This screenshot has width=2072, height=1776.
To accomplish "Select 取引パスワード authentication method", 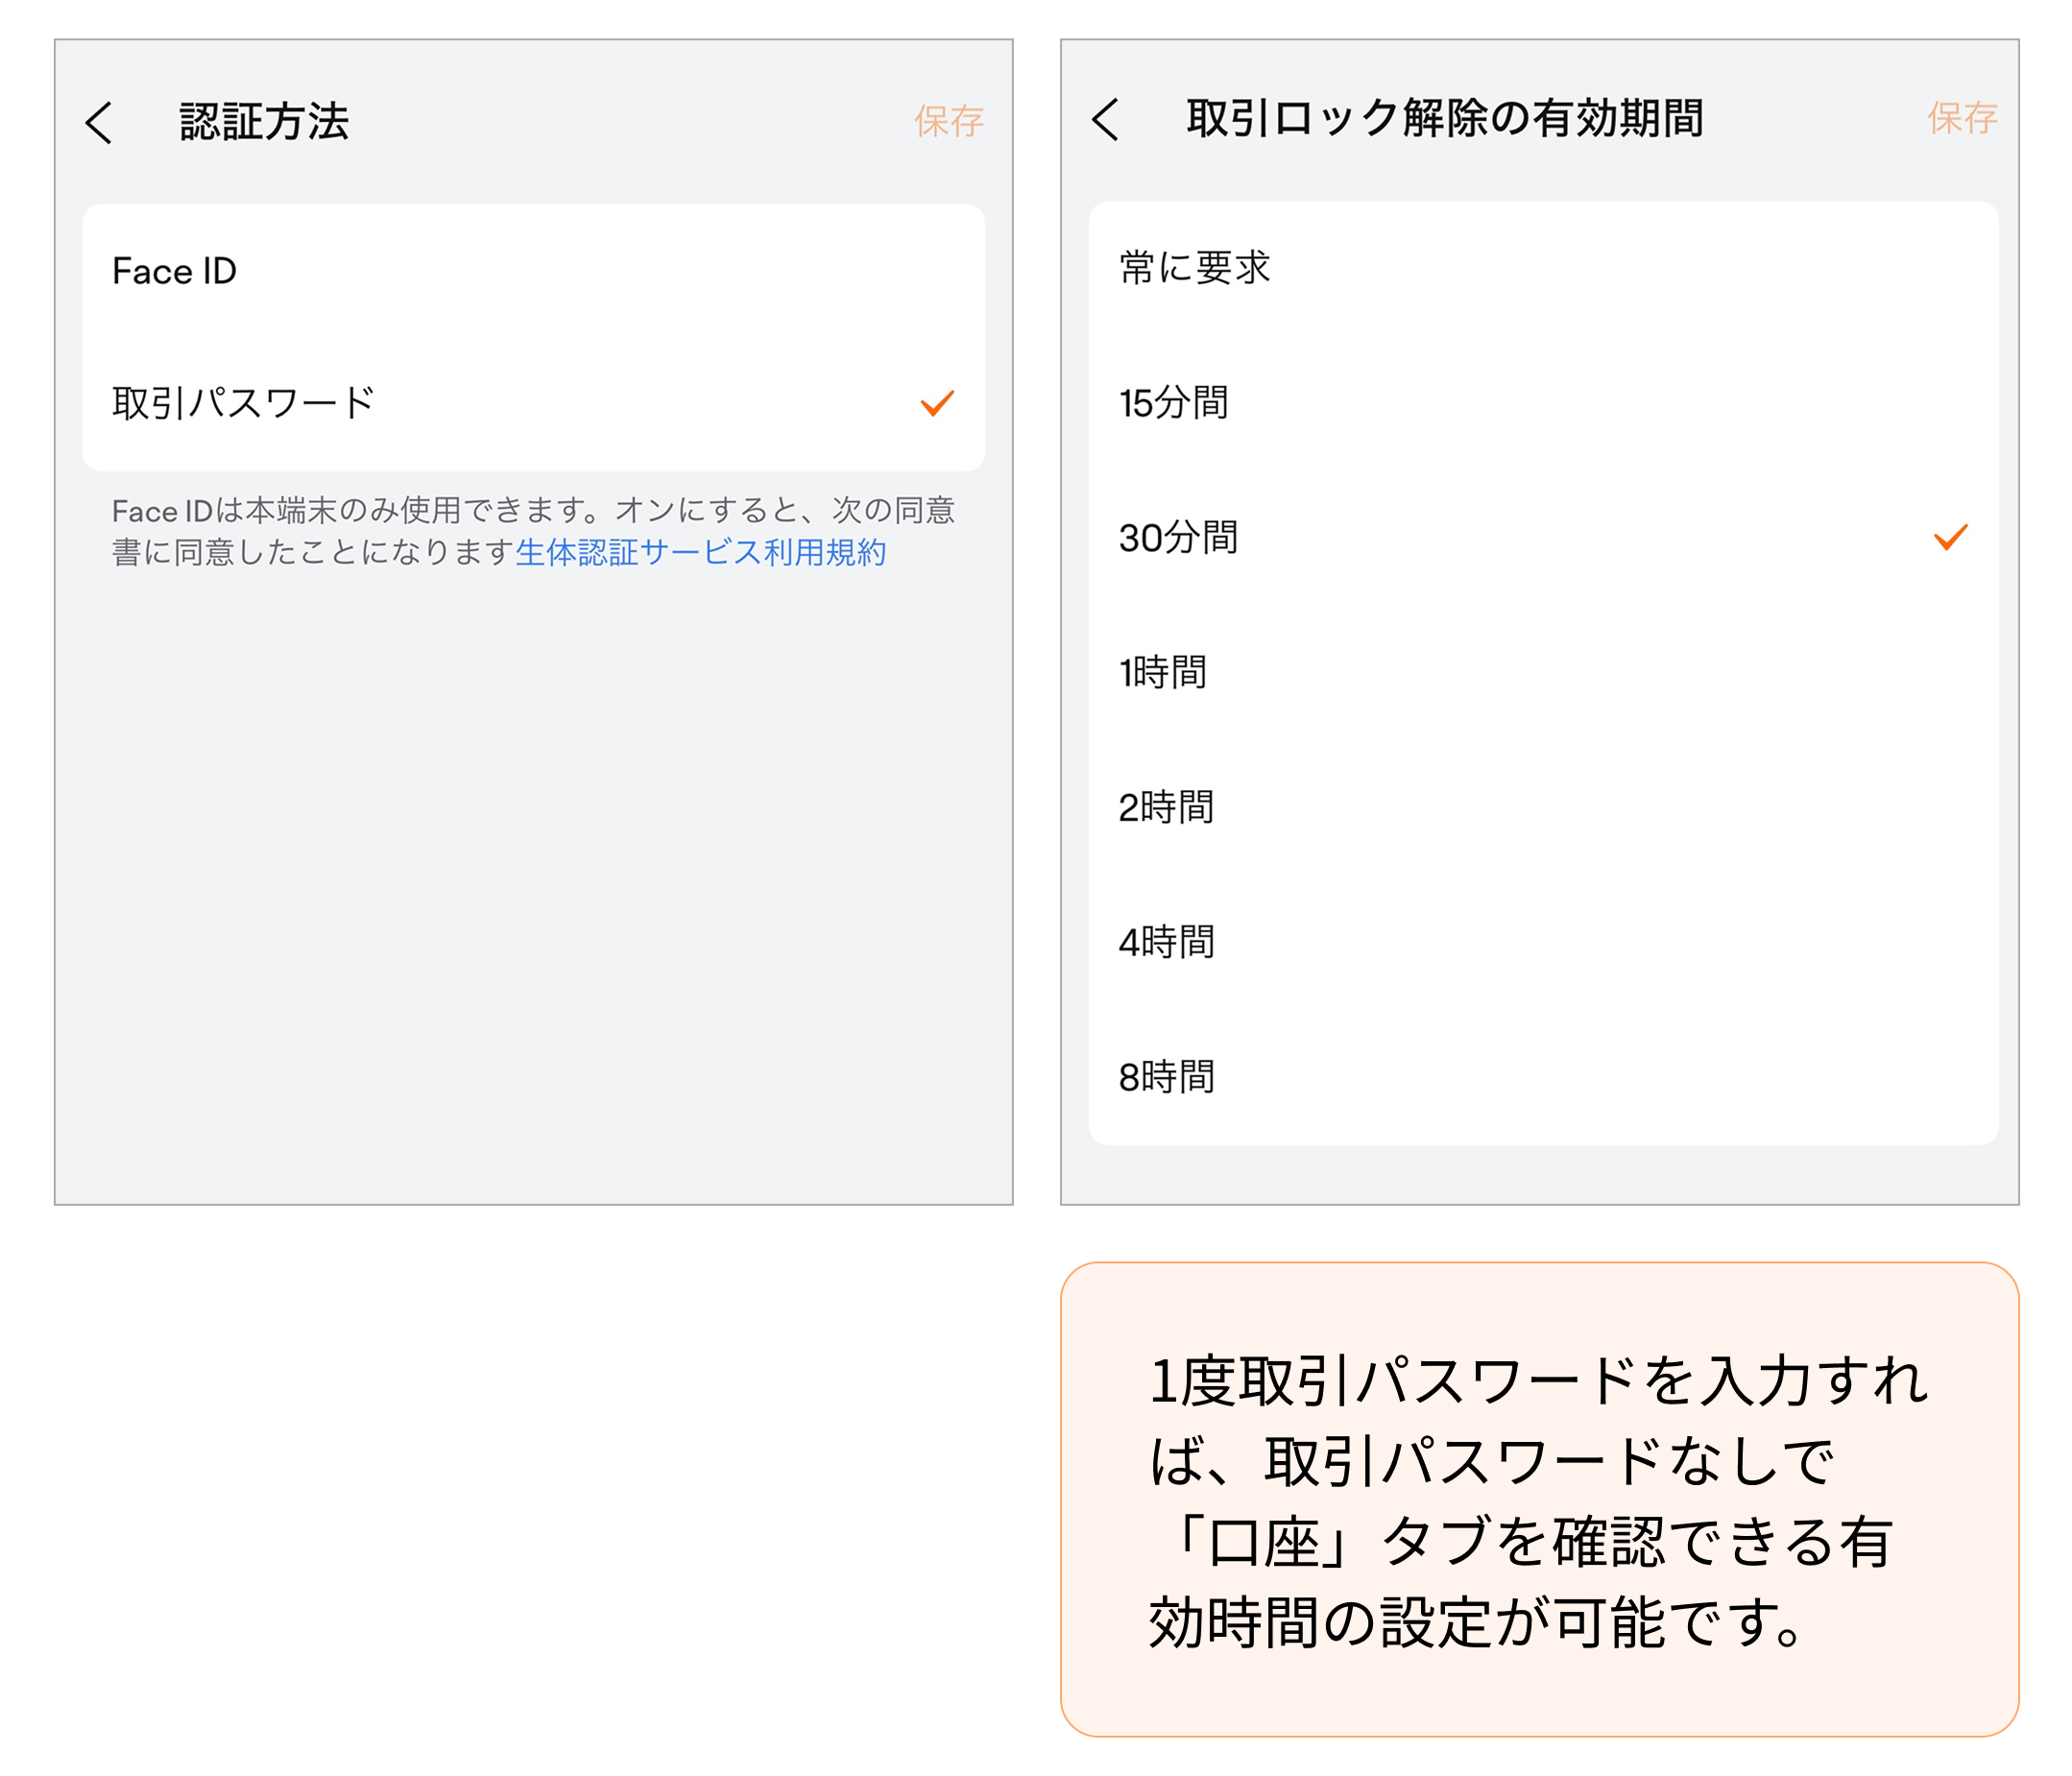I will [x=243, y=403].
